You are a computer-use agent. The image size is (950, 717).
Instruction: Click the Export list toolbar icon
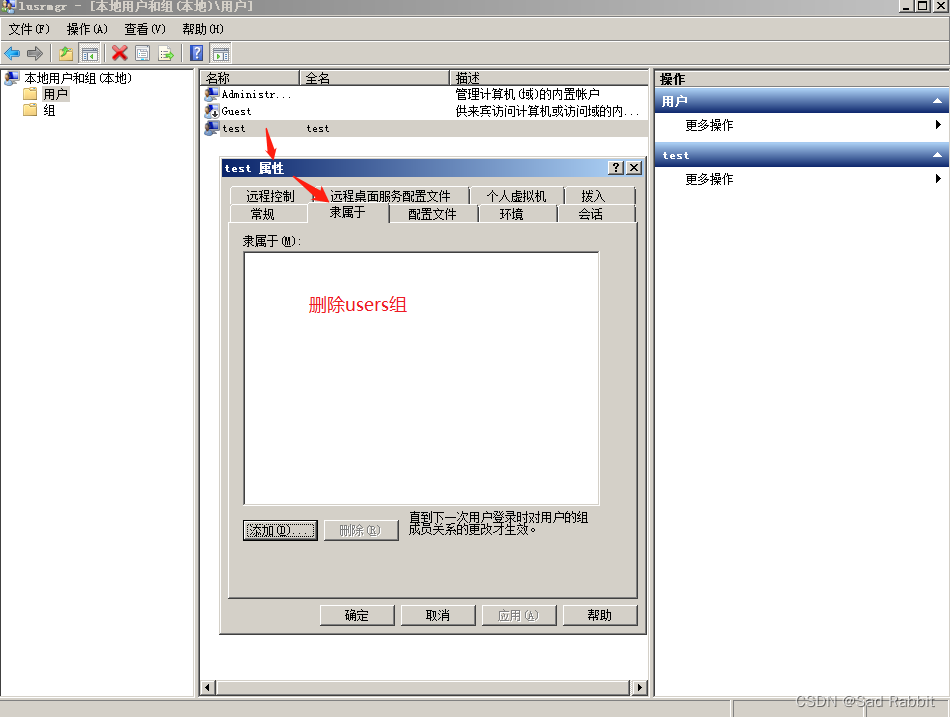(166, 54)
